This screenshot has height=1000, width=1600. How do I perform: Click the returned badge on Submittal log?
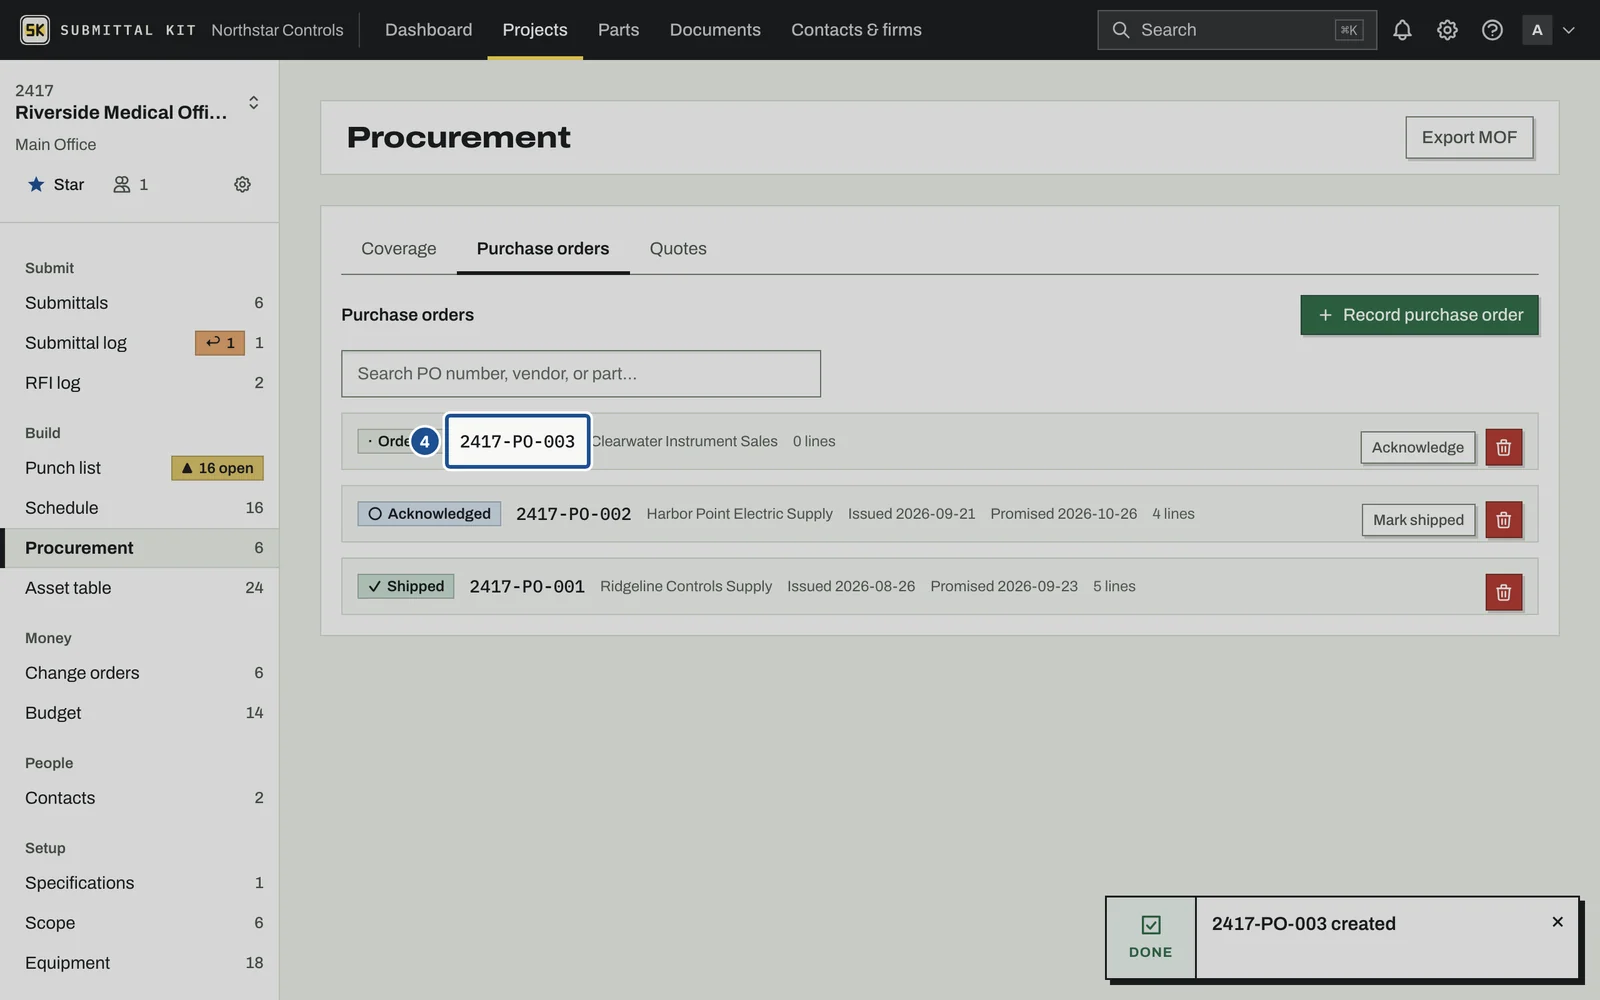[x=220, y=343]
